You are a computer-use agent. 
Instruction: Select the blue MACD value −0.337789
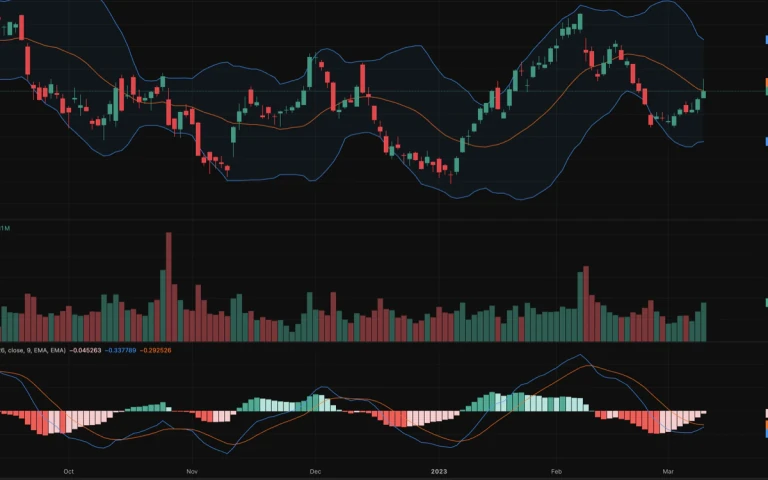[120, 351]
